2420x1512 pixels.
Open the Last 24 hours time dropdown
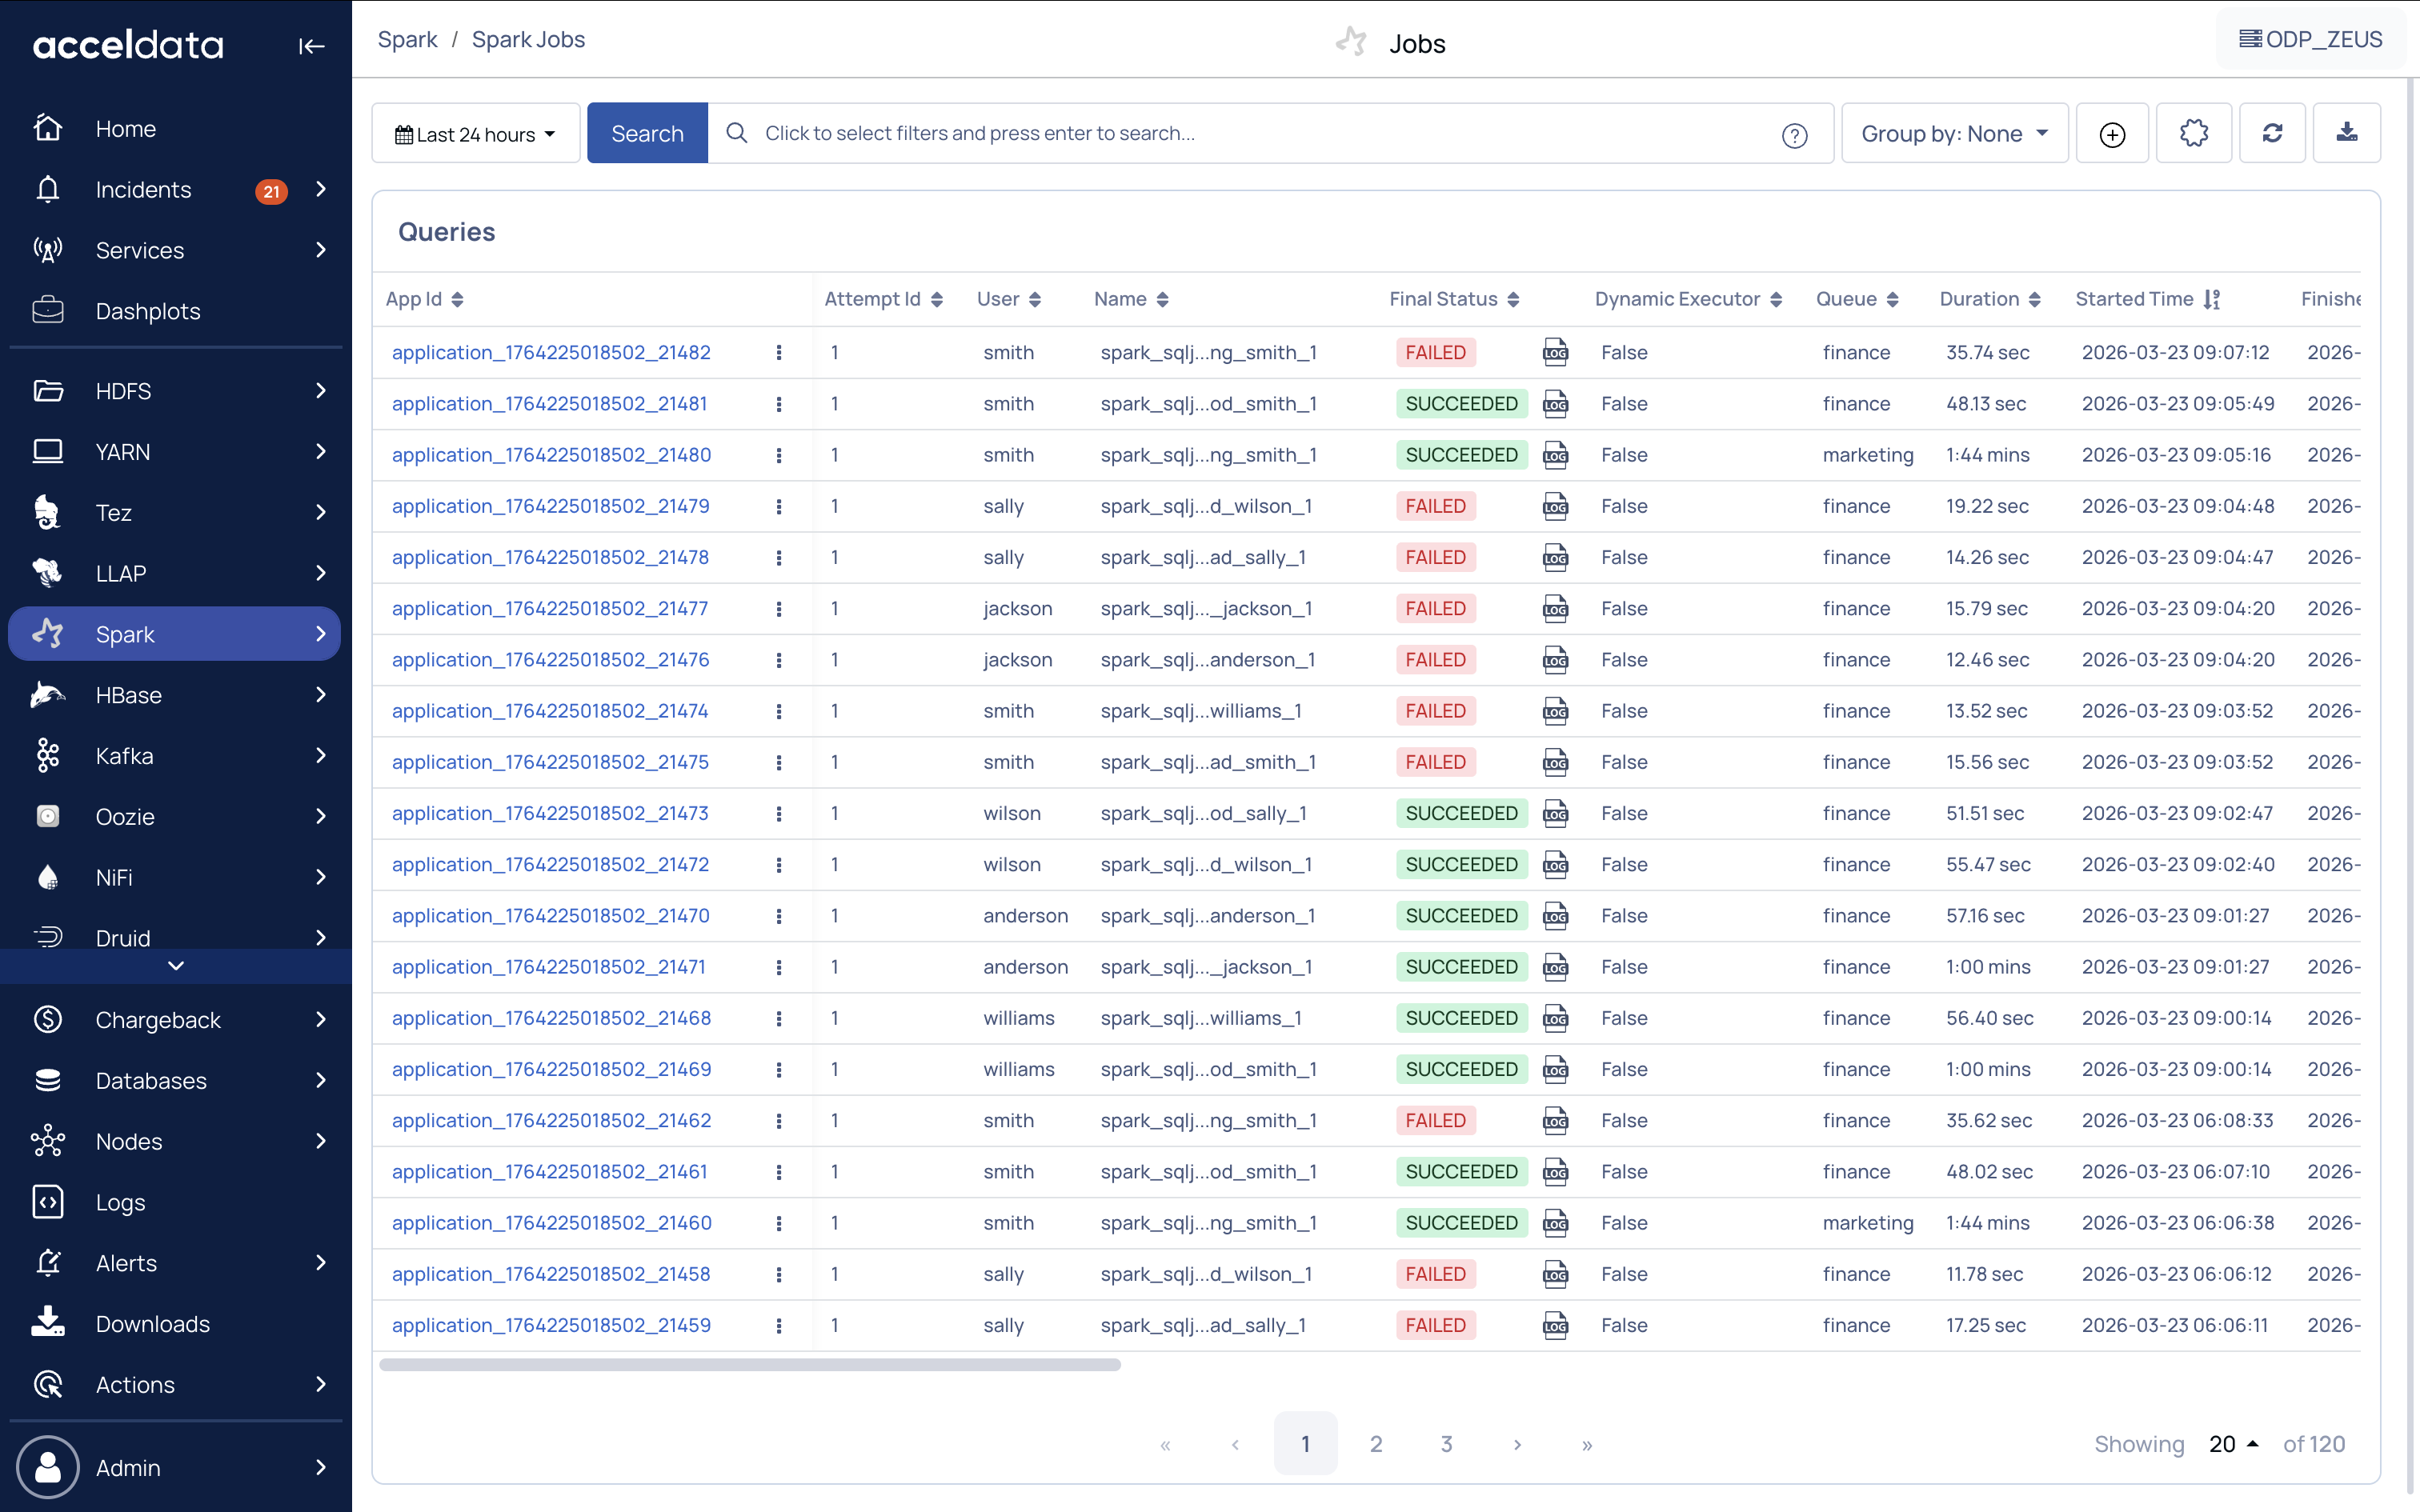click(475, 134)
